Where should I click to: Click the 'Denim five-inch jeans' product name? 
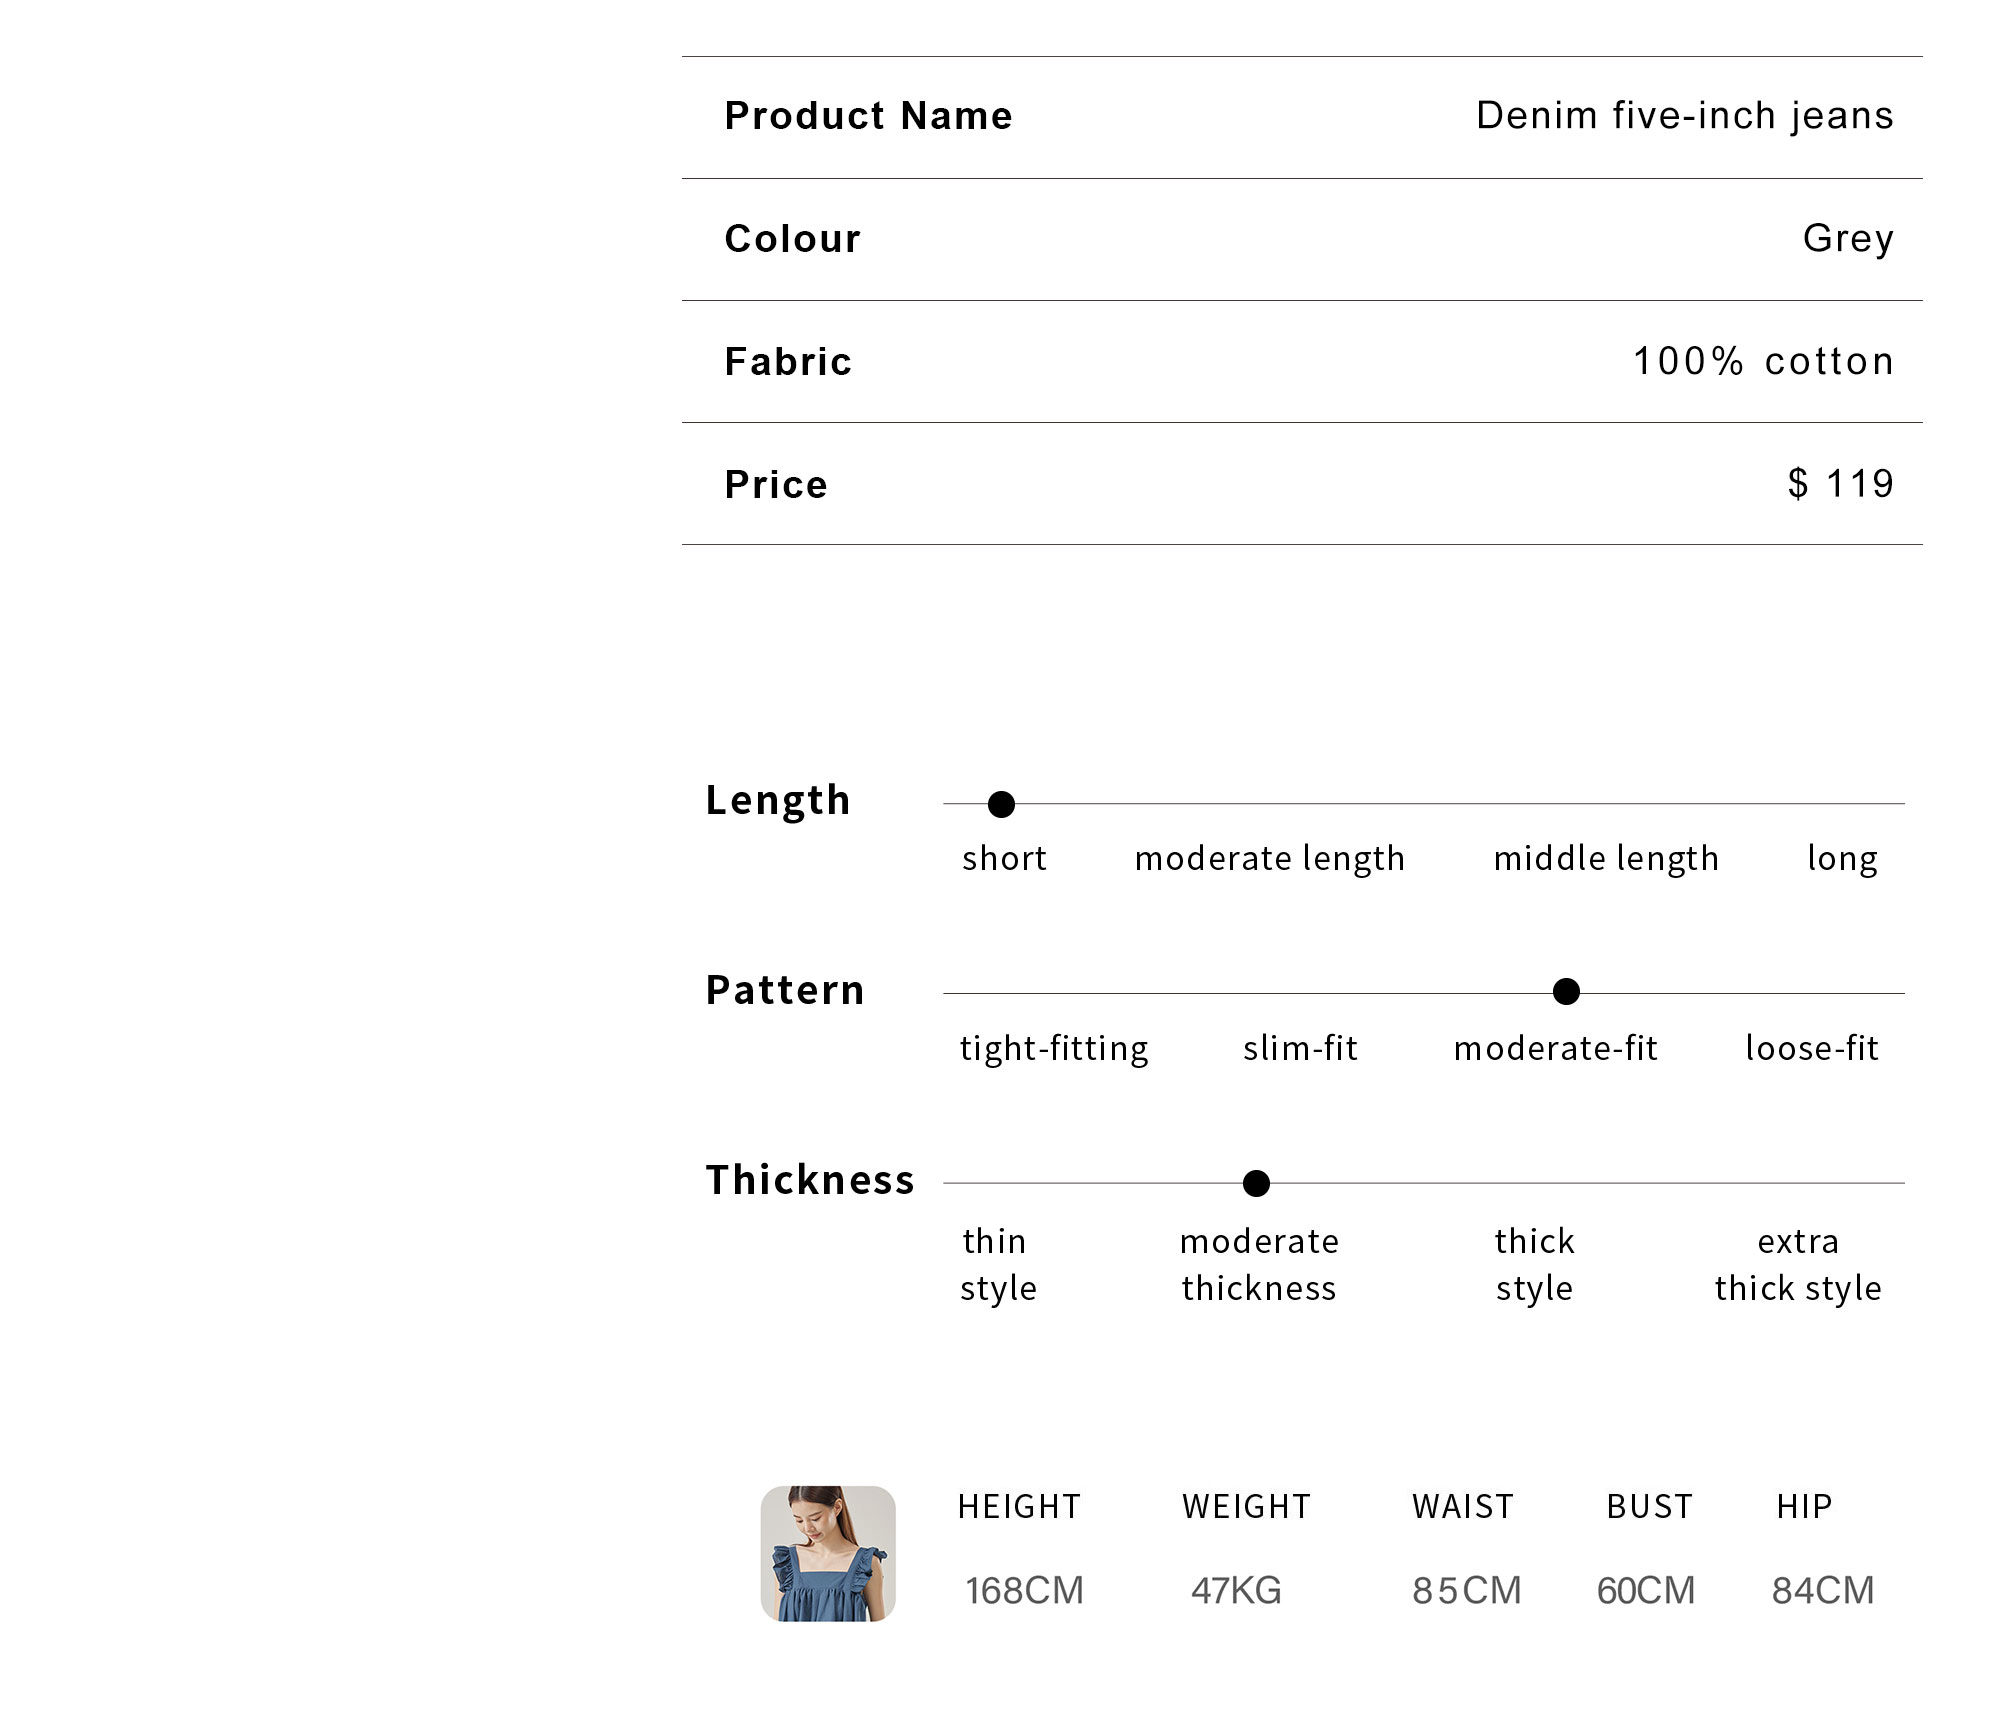[1685, 116]
